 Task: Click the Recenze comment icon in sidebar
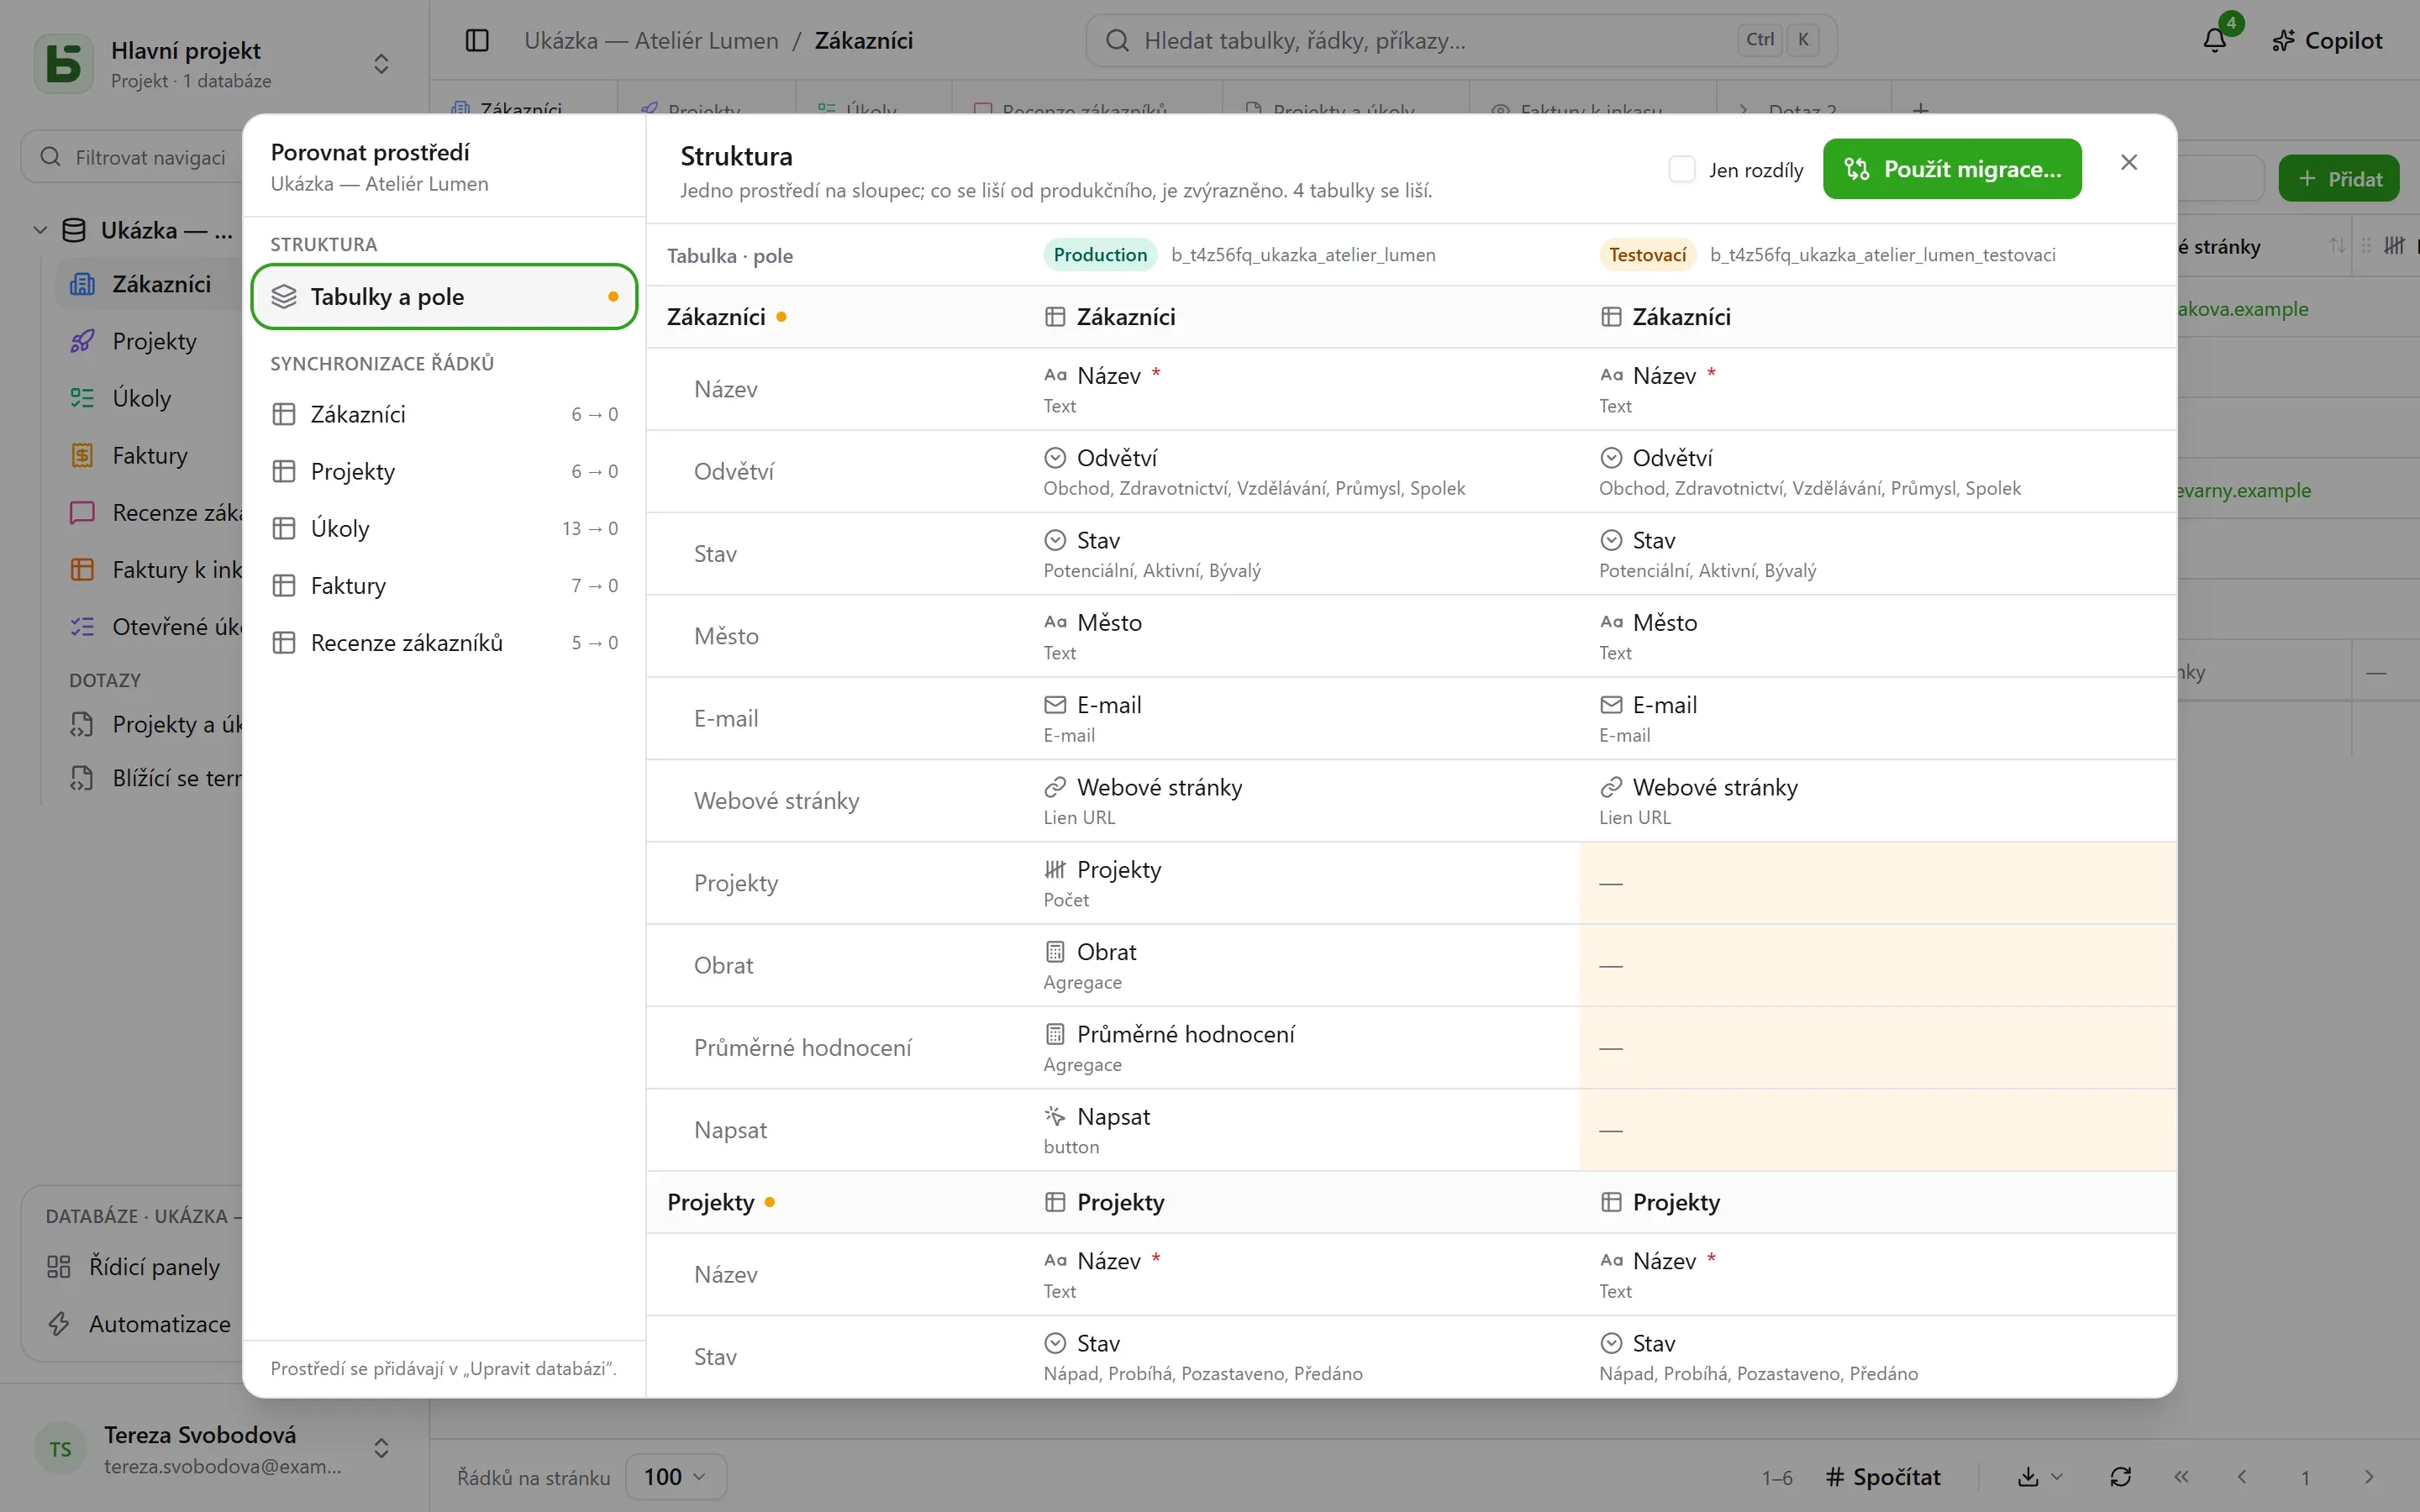click(82, 513)
